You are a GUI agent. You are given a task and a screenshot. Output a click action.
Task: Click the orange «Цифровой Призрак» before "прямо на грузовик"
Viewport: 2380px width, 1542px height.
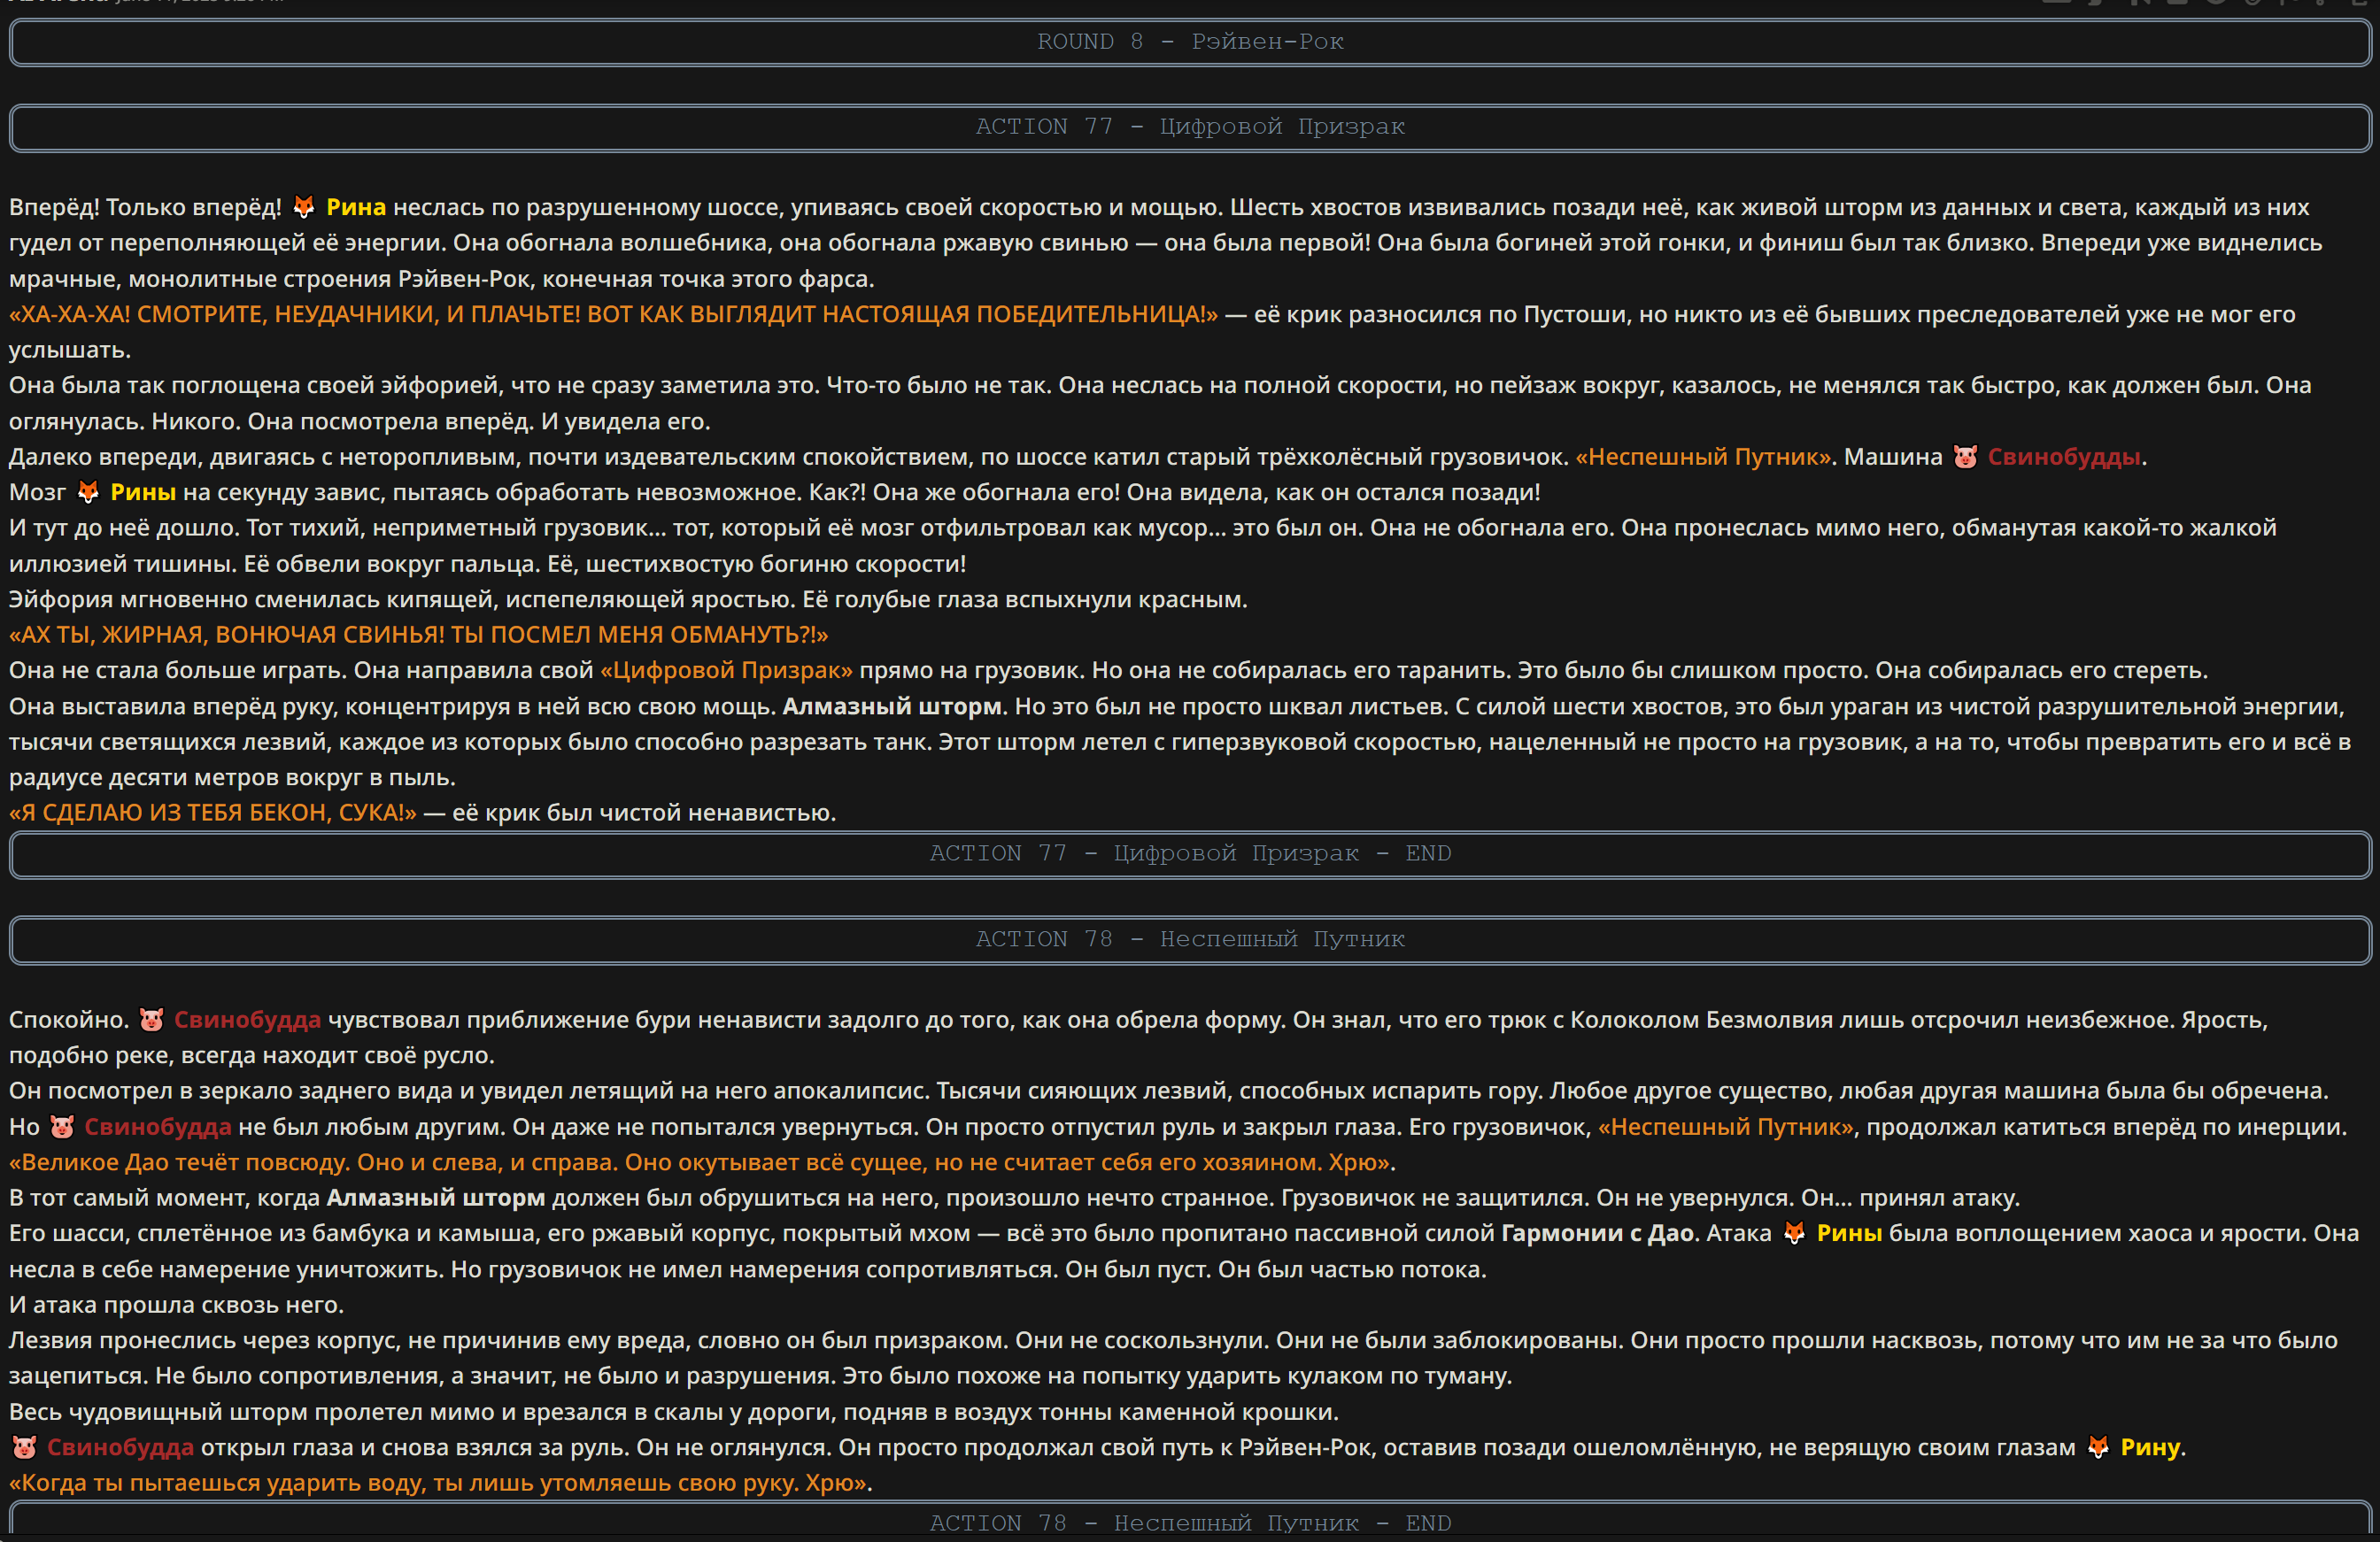[x=726, y=670]
